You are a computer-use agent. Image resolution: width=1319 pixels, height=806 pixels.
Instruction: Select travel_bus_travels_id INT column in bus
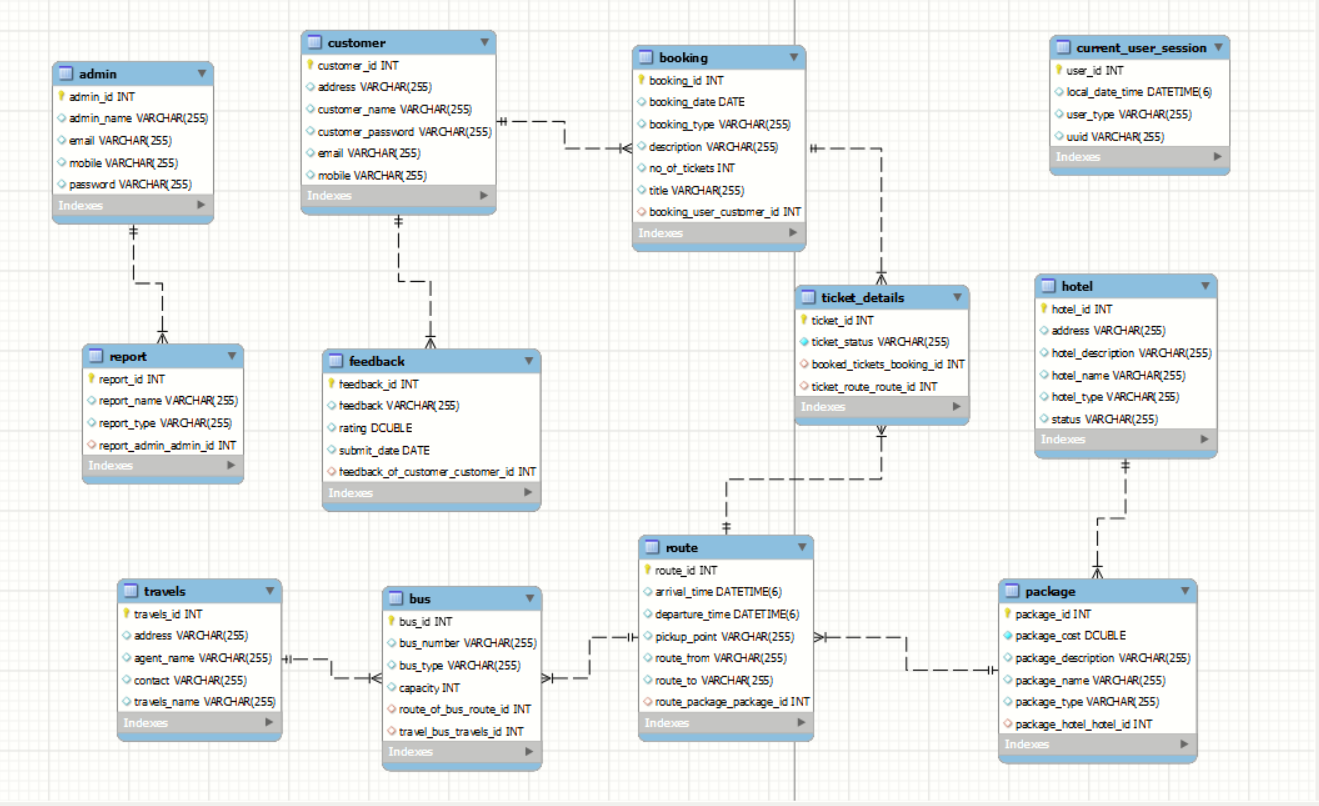pos(462,731)
